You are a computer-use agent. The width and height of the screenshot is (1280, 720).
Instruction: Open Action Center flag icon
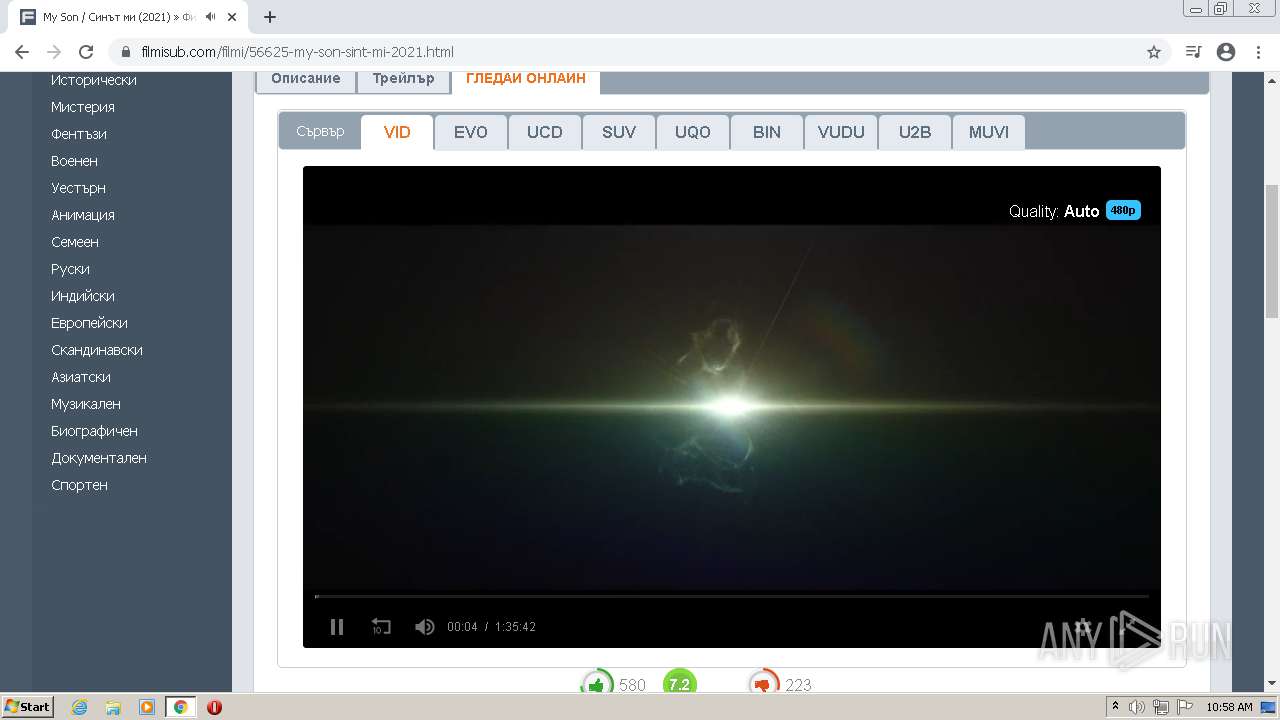click(x=1184, y=707)
